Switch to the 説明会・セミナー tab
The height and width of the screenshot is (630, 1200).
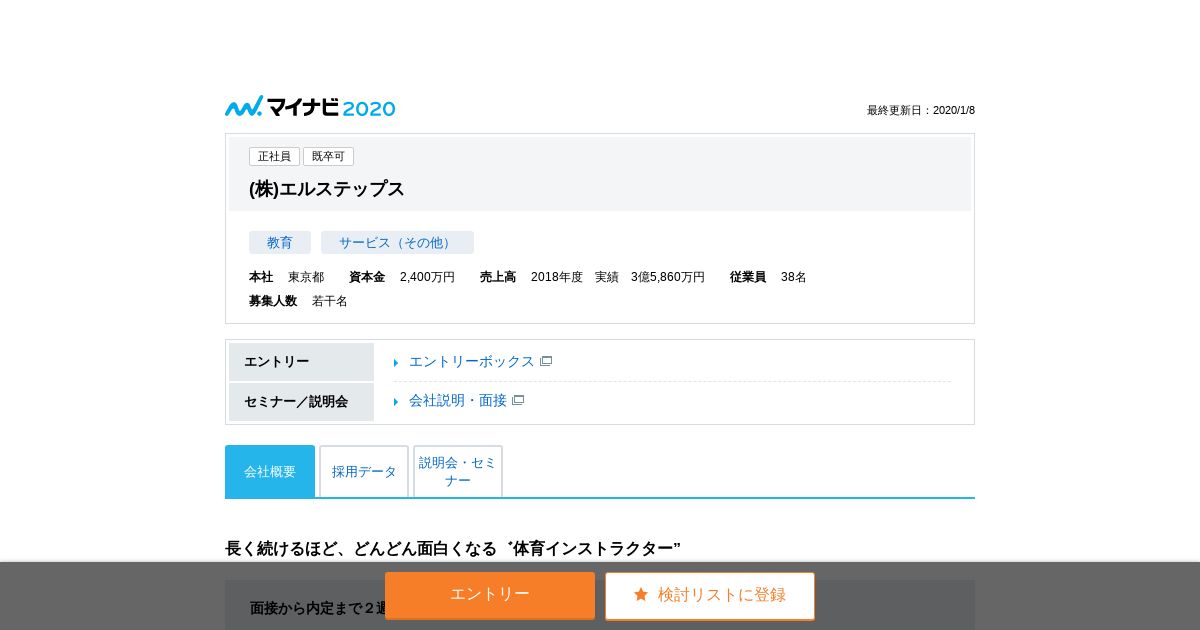(458, 471)
